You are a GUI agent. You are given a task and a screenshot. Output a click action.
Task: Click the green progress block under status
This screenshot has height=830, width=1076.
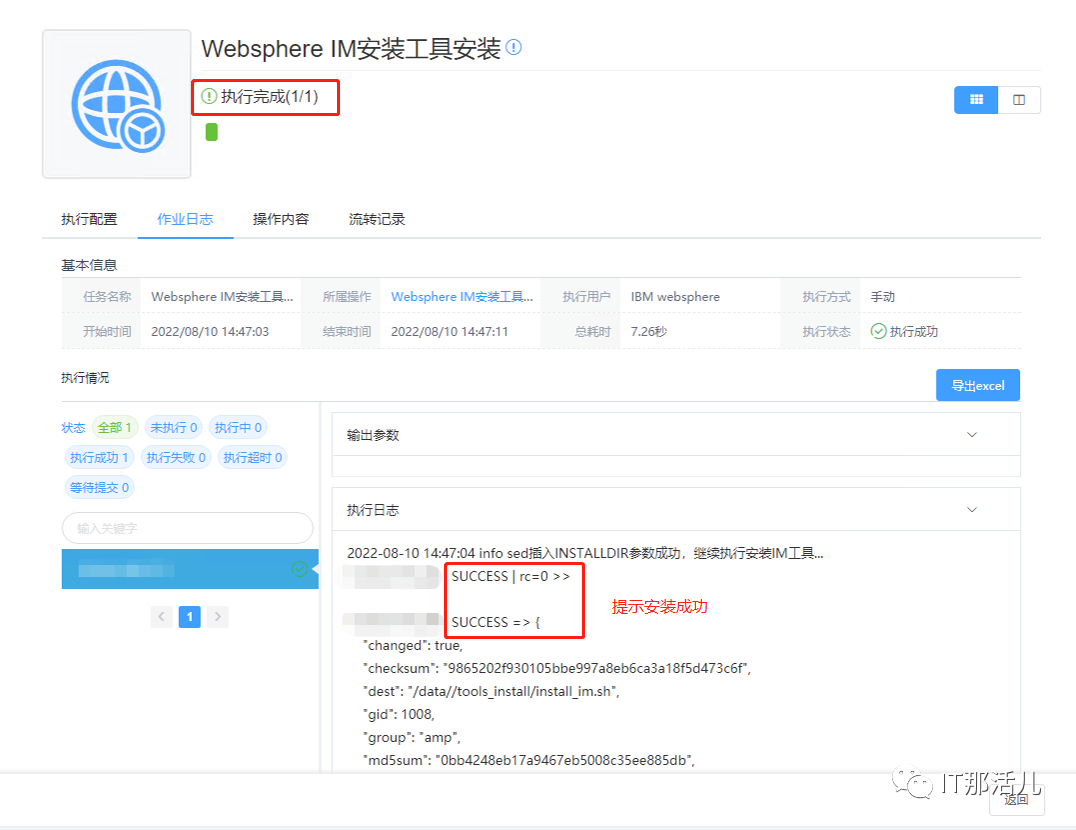tap(212, 132)
